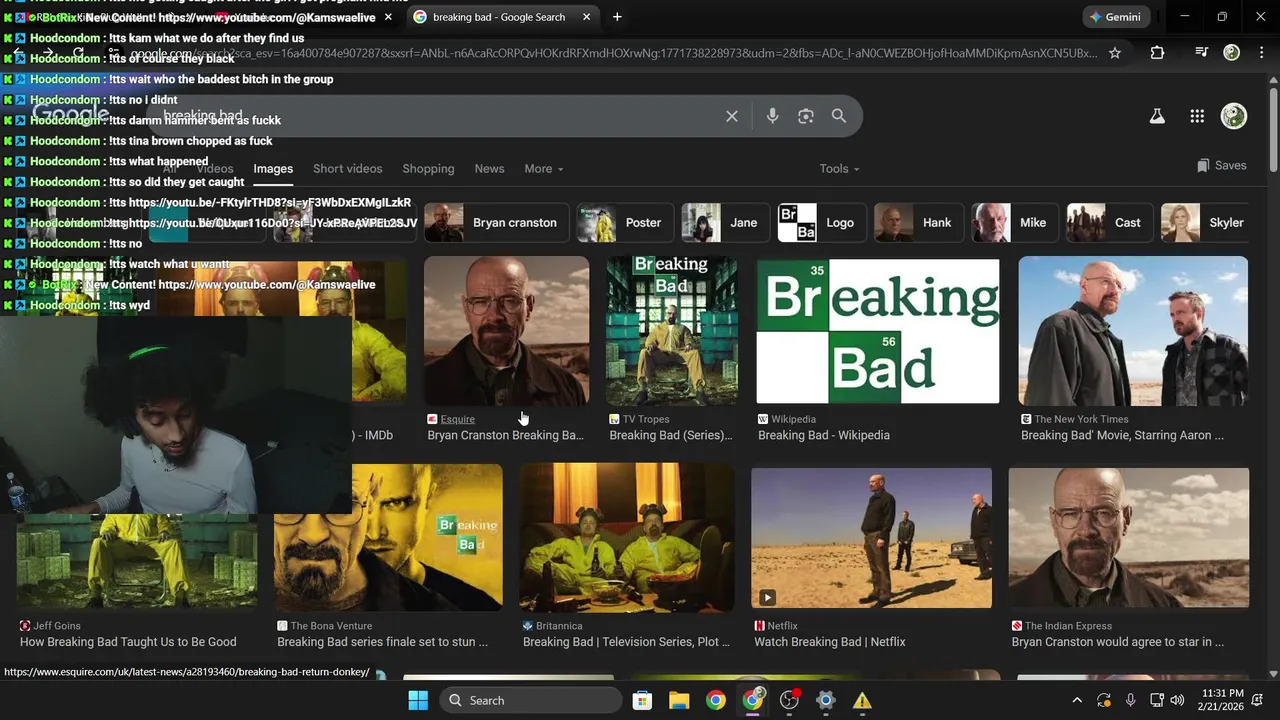Open the Settings gear in the taskbar

coord(825,700)
